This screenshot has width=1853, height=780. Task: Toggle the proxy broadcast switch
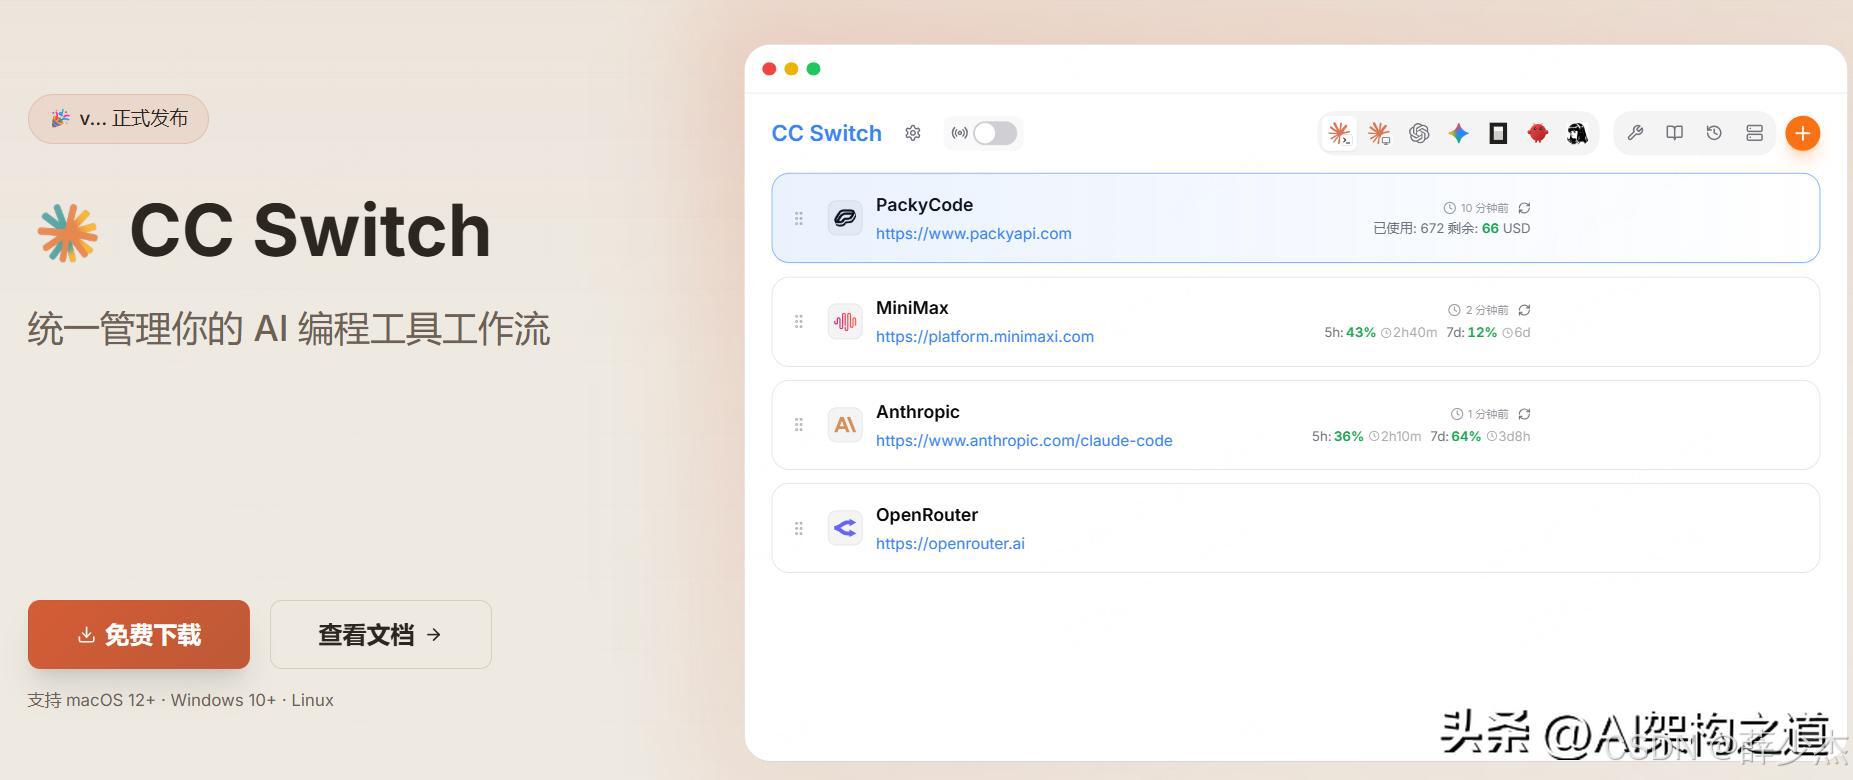(995, 133)
